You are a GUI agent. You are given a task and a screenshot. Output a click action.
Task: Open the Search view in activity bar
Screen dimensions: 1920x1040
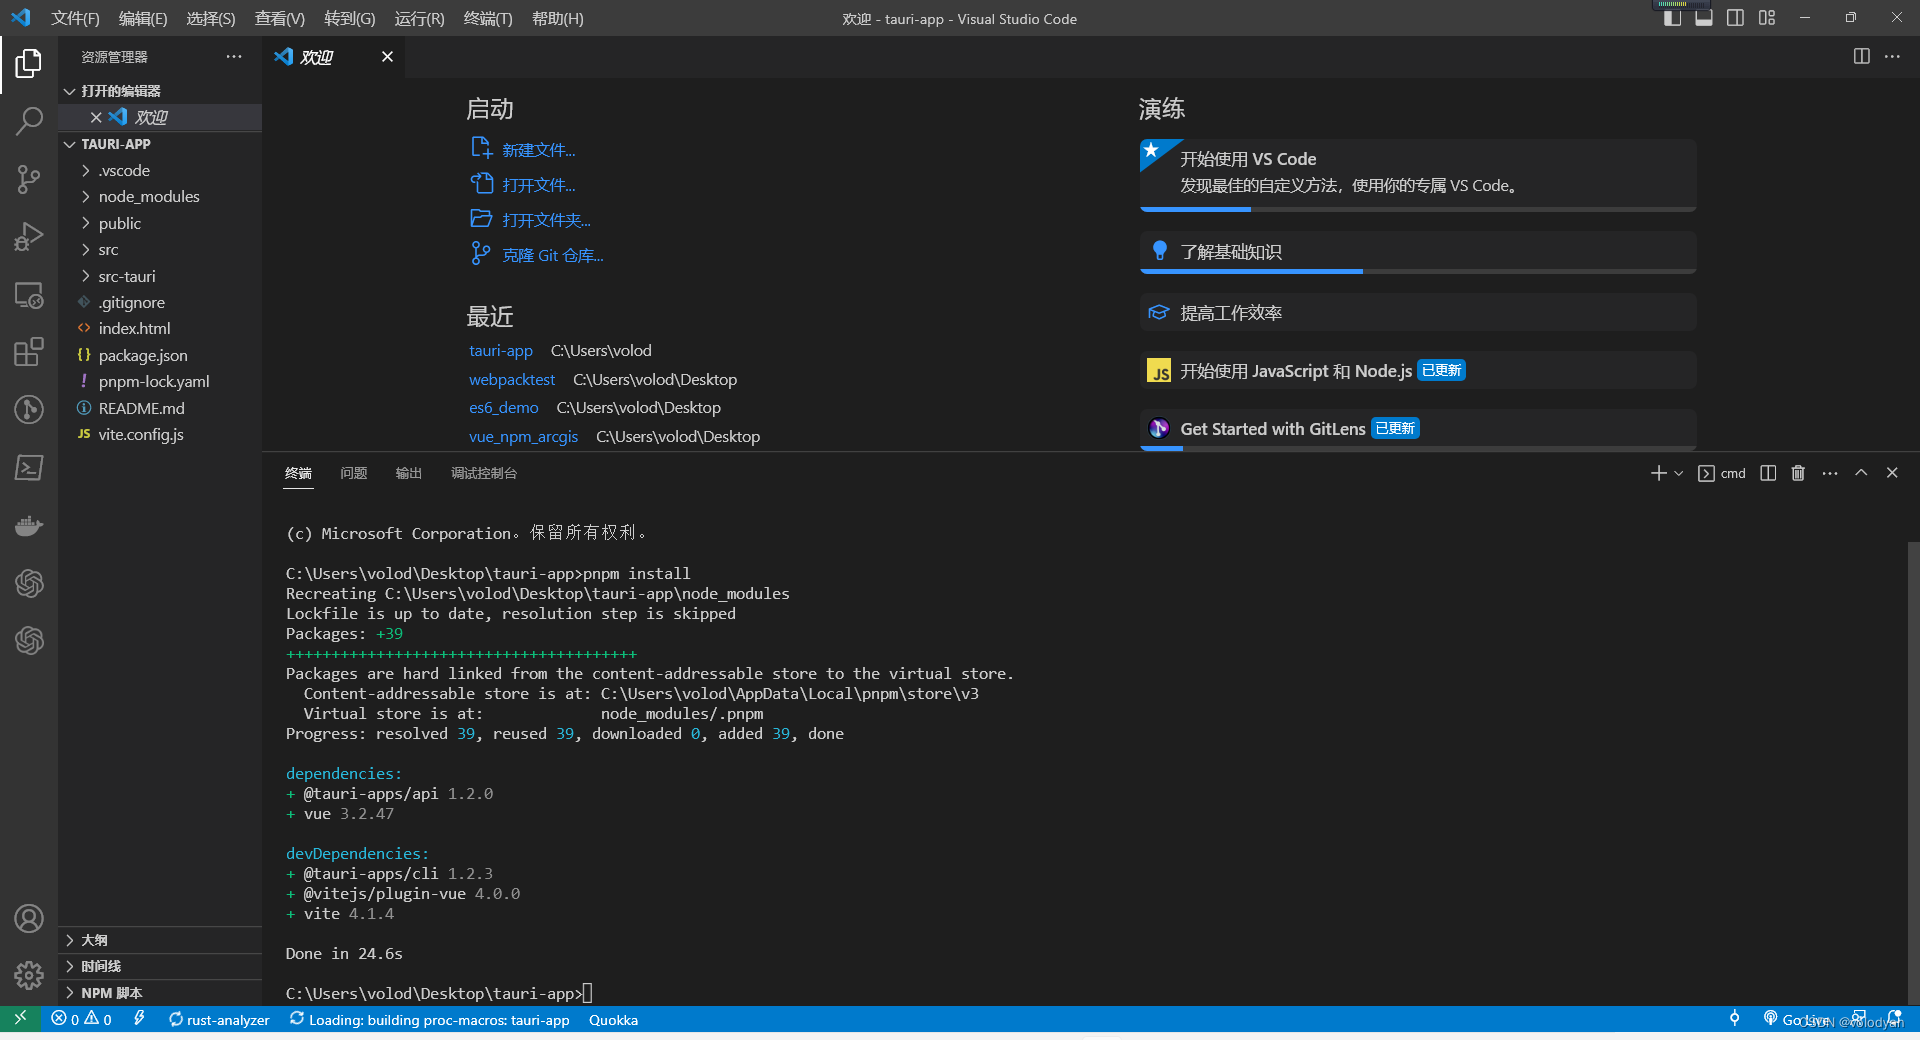29,122
